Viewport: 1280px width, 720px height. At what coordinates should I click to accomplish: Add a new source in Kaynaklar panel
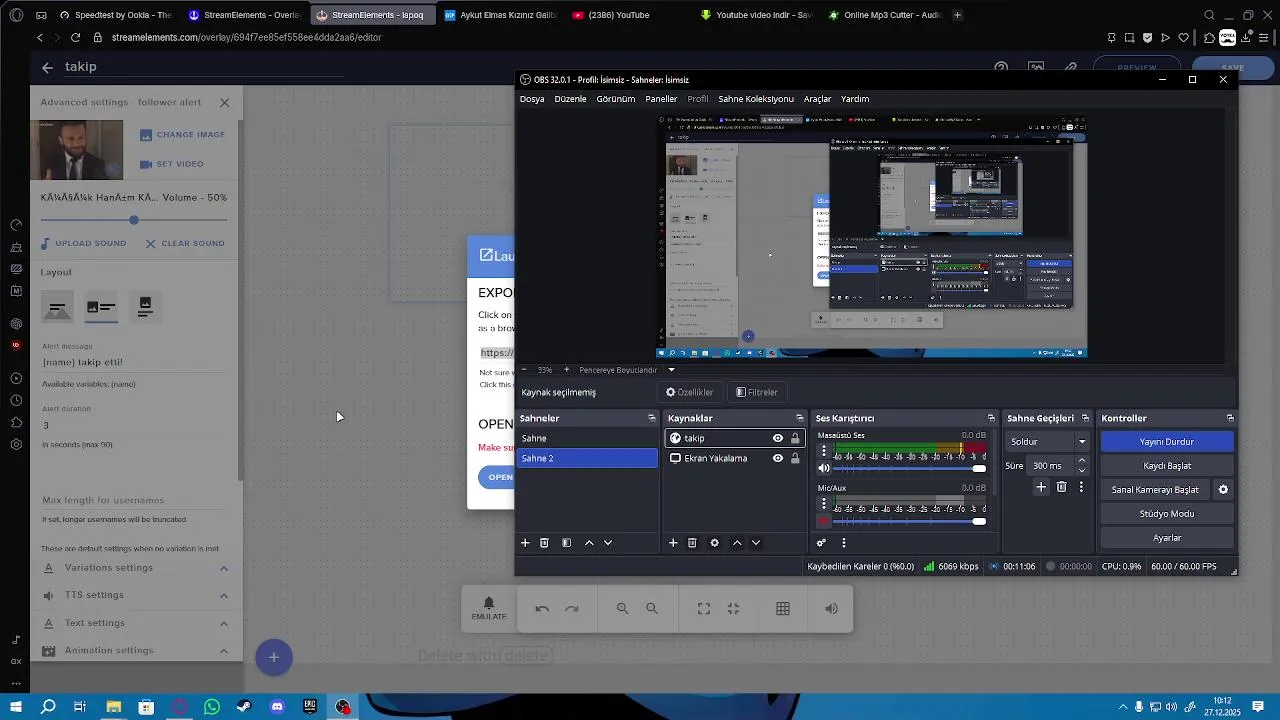point(673,543)
